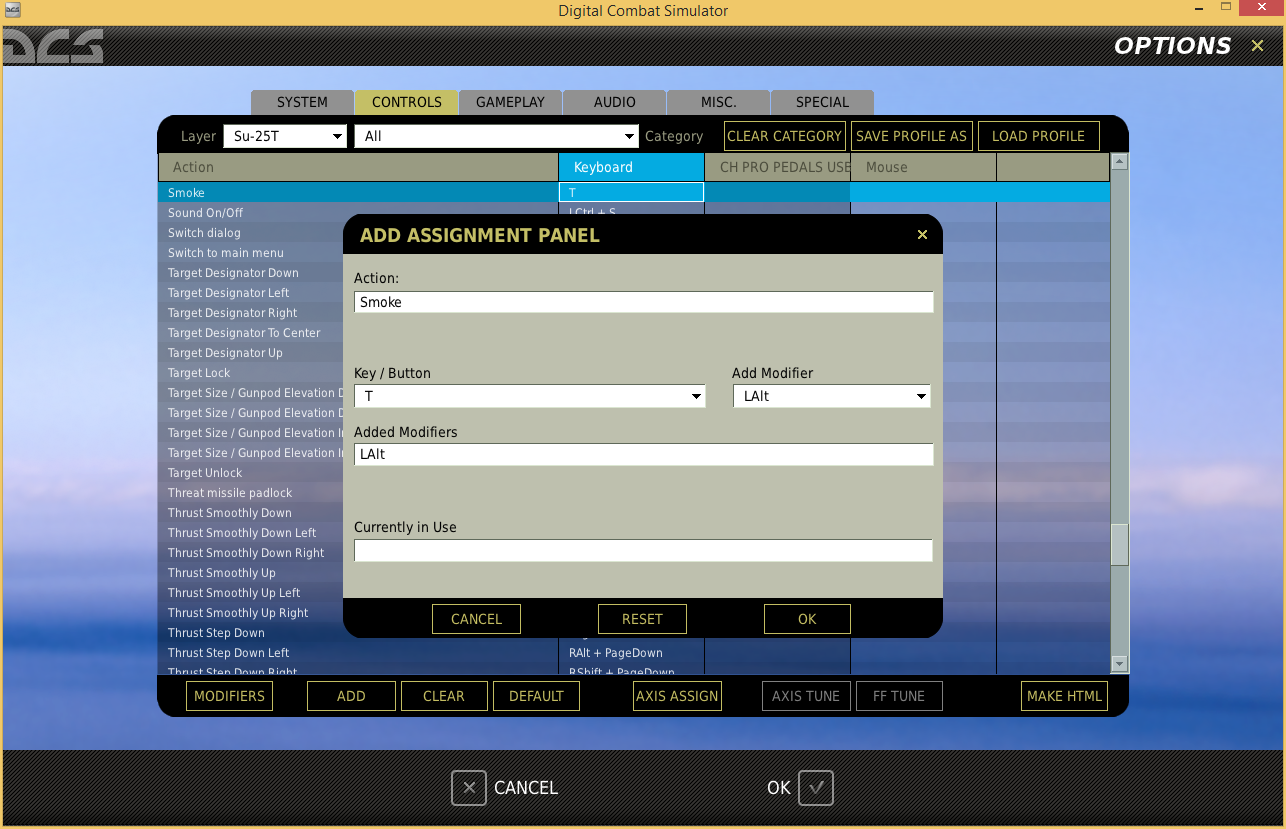Viewport: 1286px width, 829px height.
Task: Switch to the CONTROLS tab
Action: pos(407,102)
